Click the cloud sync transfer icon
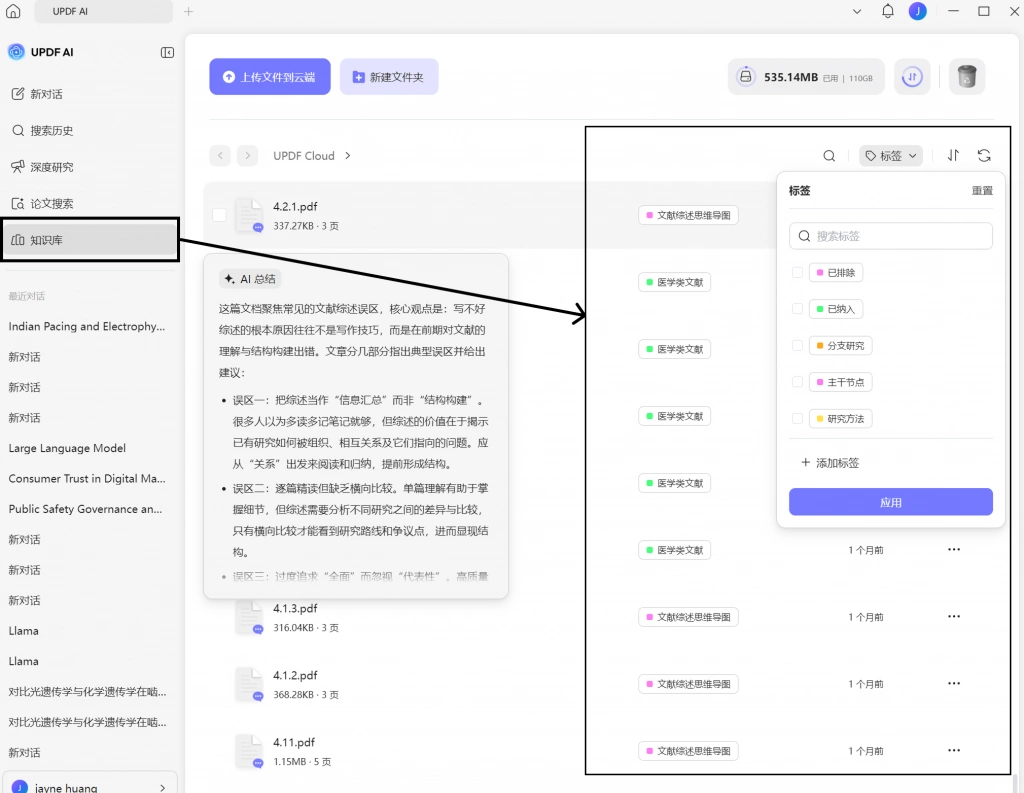The width and height of the screenshot is (1024, 793). 912,76
